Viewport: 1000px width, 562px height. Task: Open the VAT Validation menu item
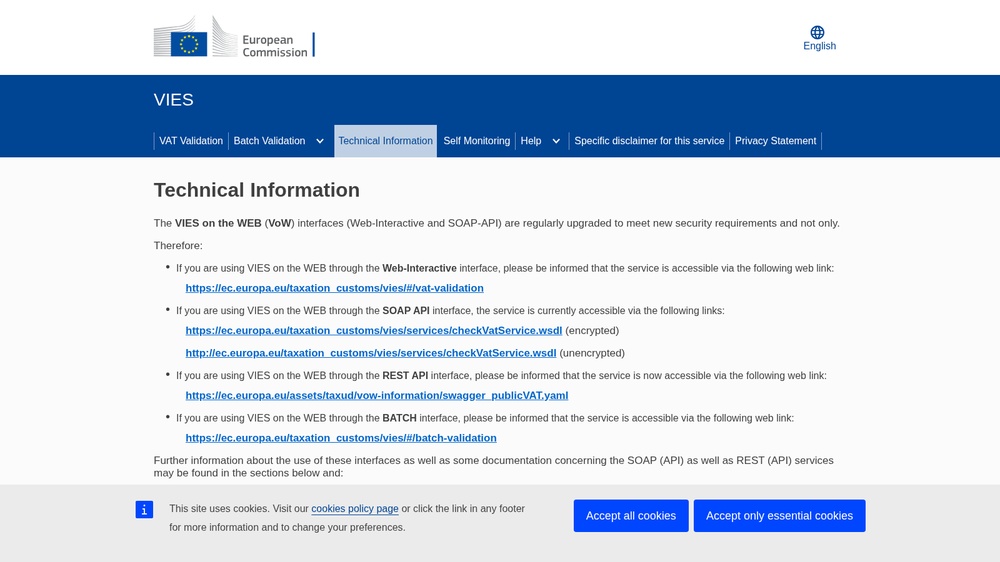(191, 141)
